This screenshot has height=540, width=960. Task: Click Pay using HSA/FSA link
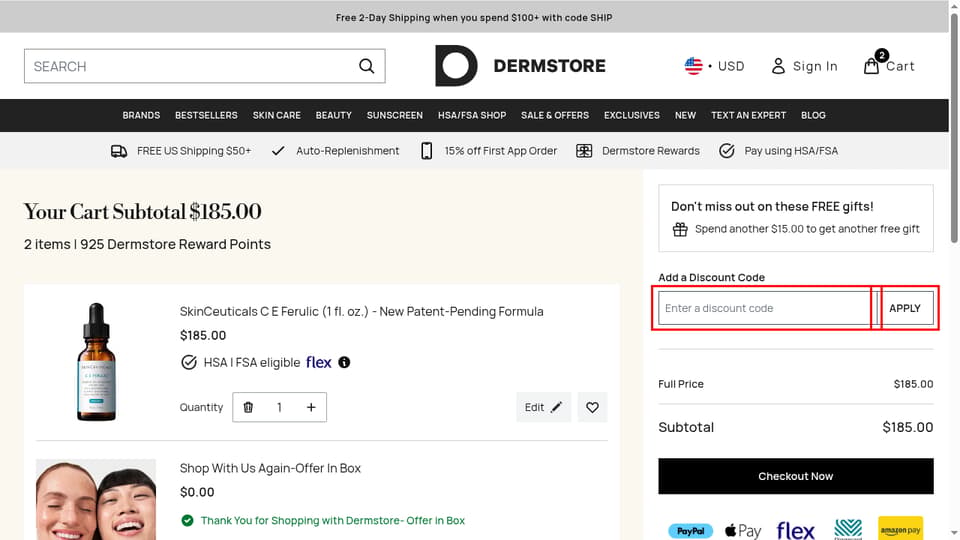pyautogui.click(x=791, y=151)
